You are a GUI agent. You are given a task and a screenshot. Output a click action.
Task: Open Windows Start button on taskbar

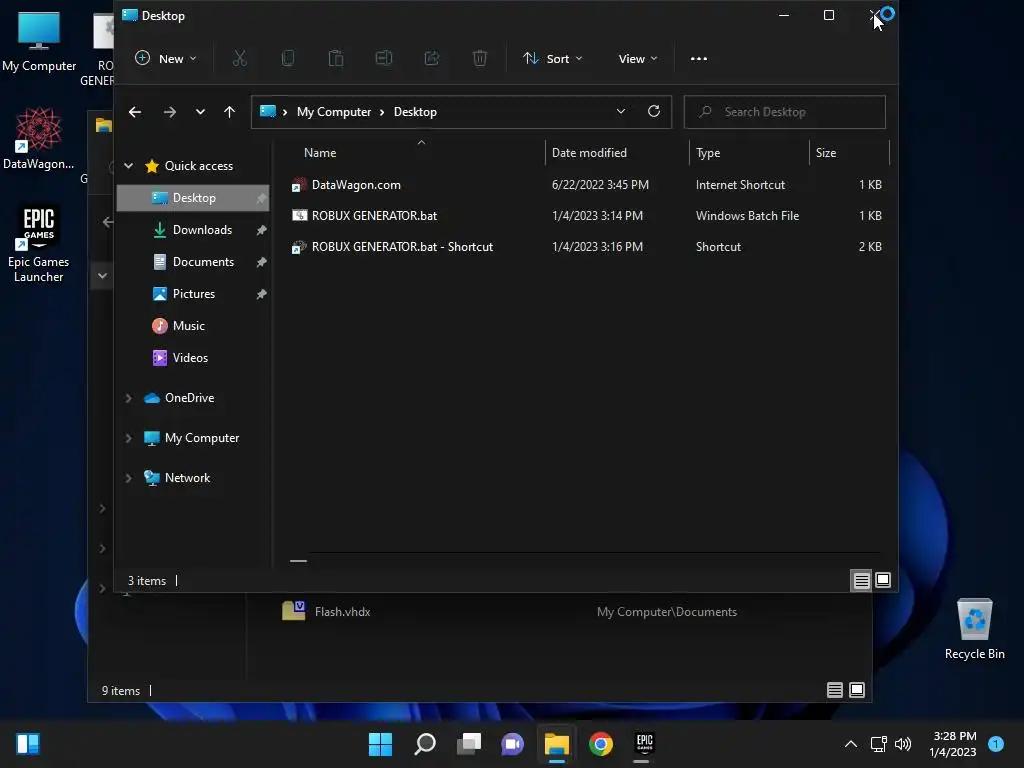coord(380,744)
